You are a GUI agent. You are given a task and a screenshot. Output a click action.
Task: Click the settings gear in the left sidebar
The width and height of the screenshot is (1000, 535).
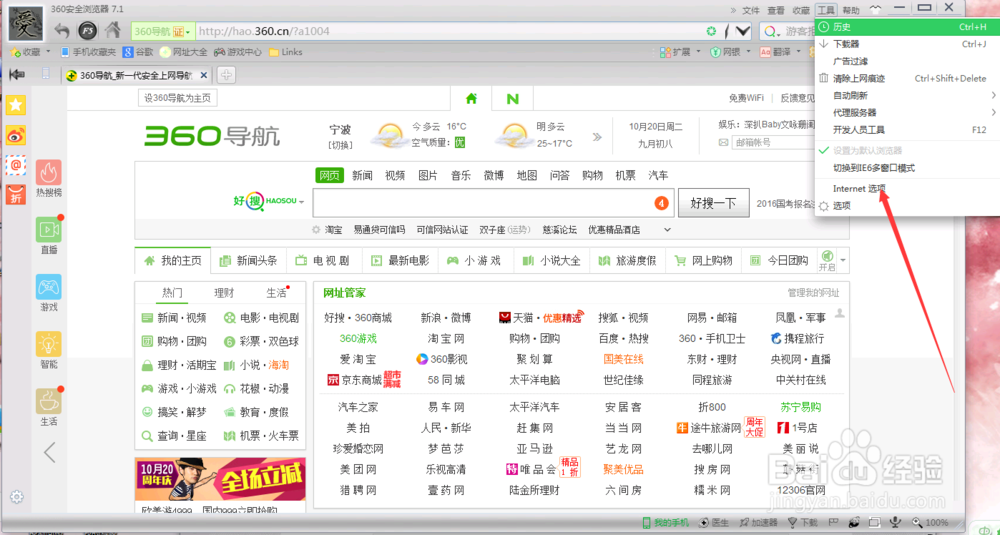point(17,497)
